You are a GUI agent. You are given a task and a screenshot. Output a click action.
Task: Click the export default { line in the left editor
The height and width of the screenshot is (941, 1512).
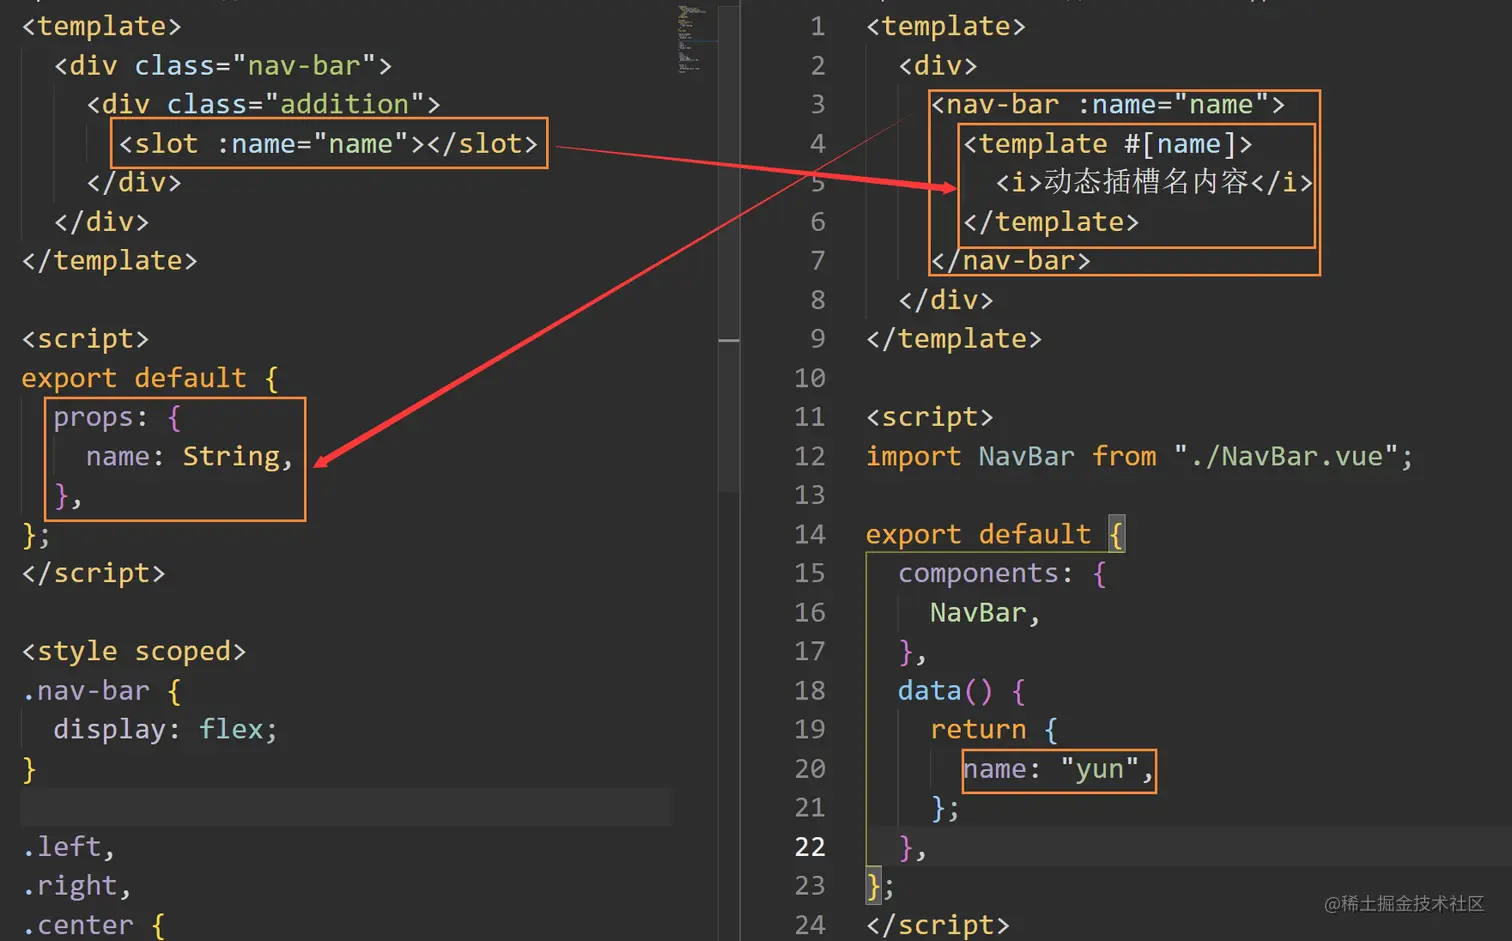coord(150,379)
